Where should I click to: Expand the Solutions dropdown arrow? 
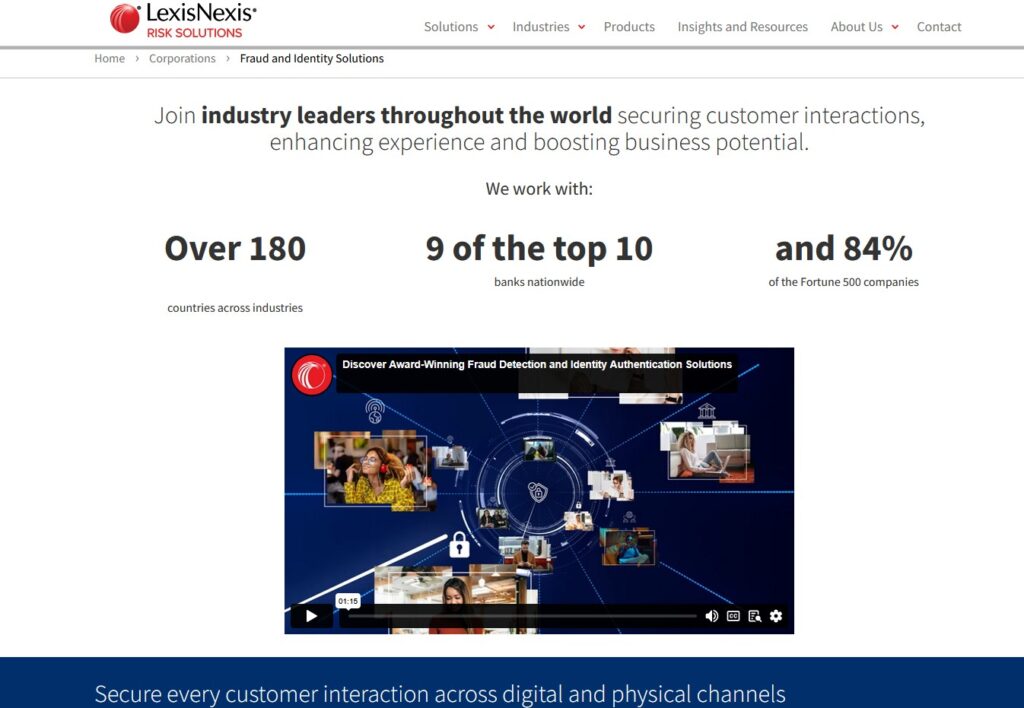(x=491, y=27)
